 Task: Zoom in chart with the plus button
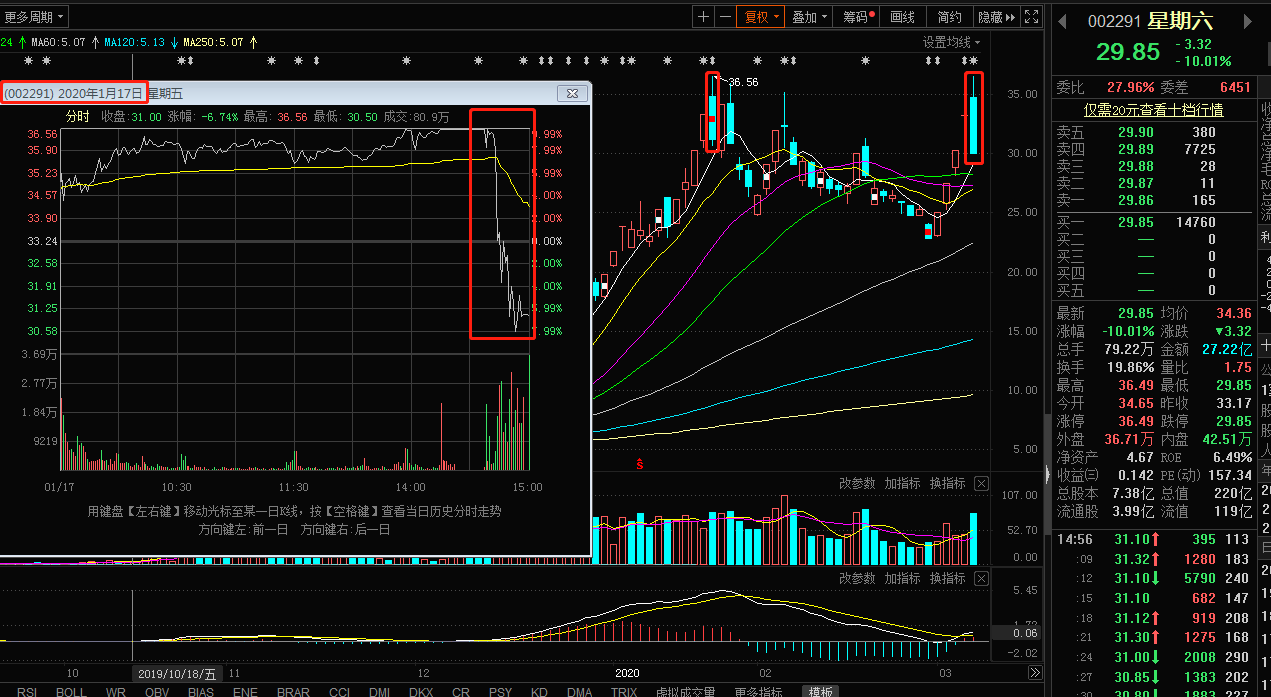click(704, 17)
